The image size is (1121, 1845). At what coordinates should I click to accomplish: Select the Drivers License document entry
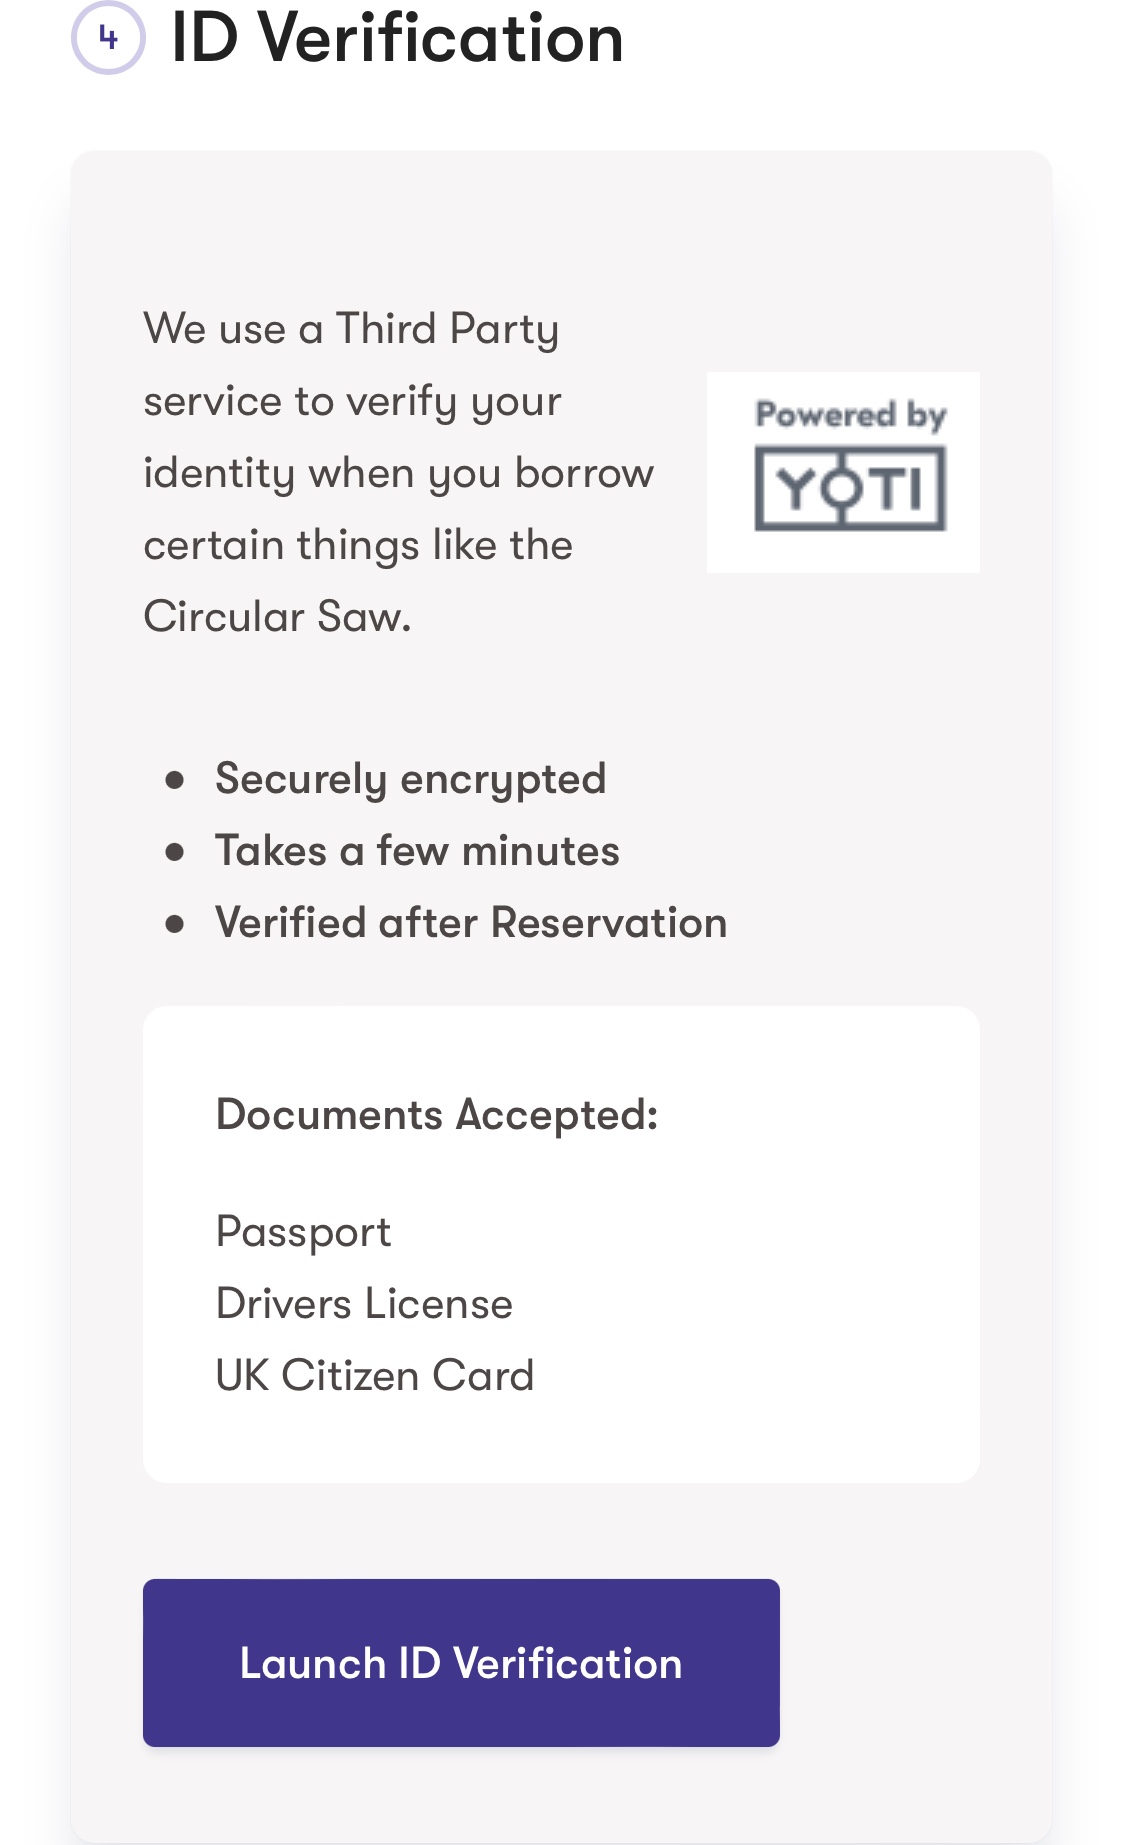click(364, 1304)
